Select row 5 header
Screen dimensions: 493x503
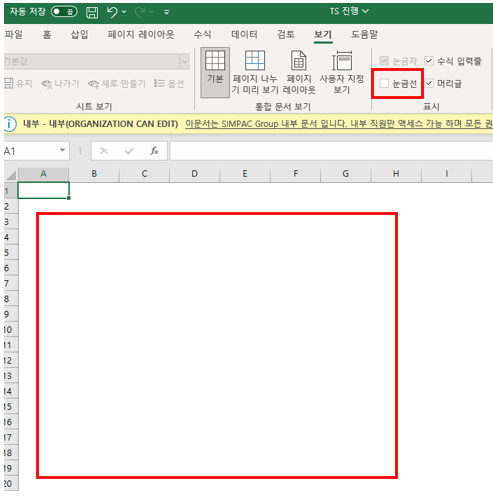click(11, 253)
